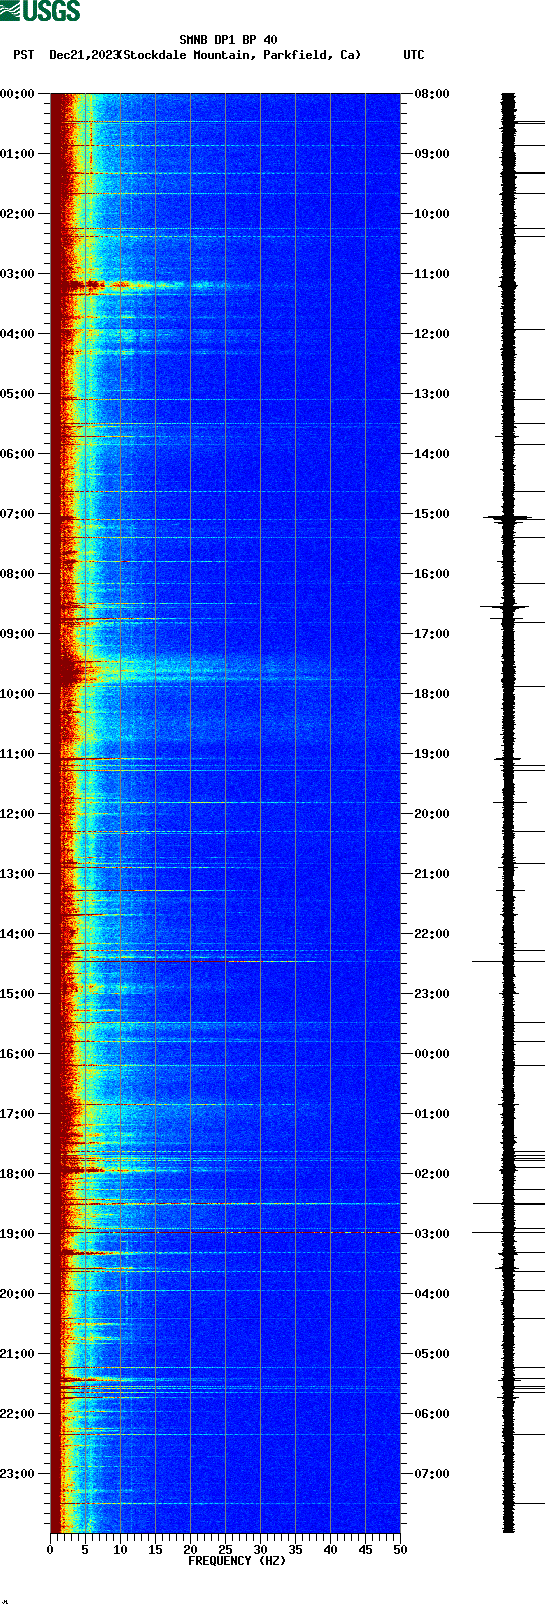Click the USGS logo
This screenshot has height=1613, width=552.
point(40,11)
